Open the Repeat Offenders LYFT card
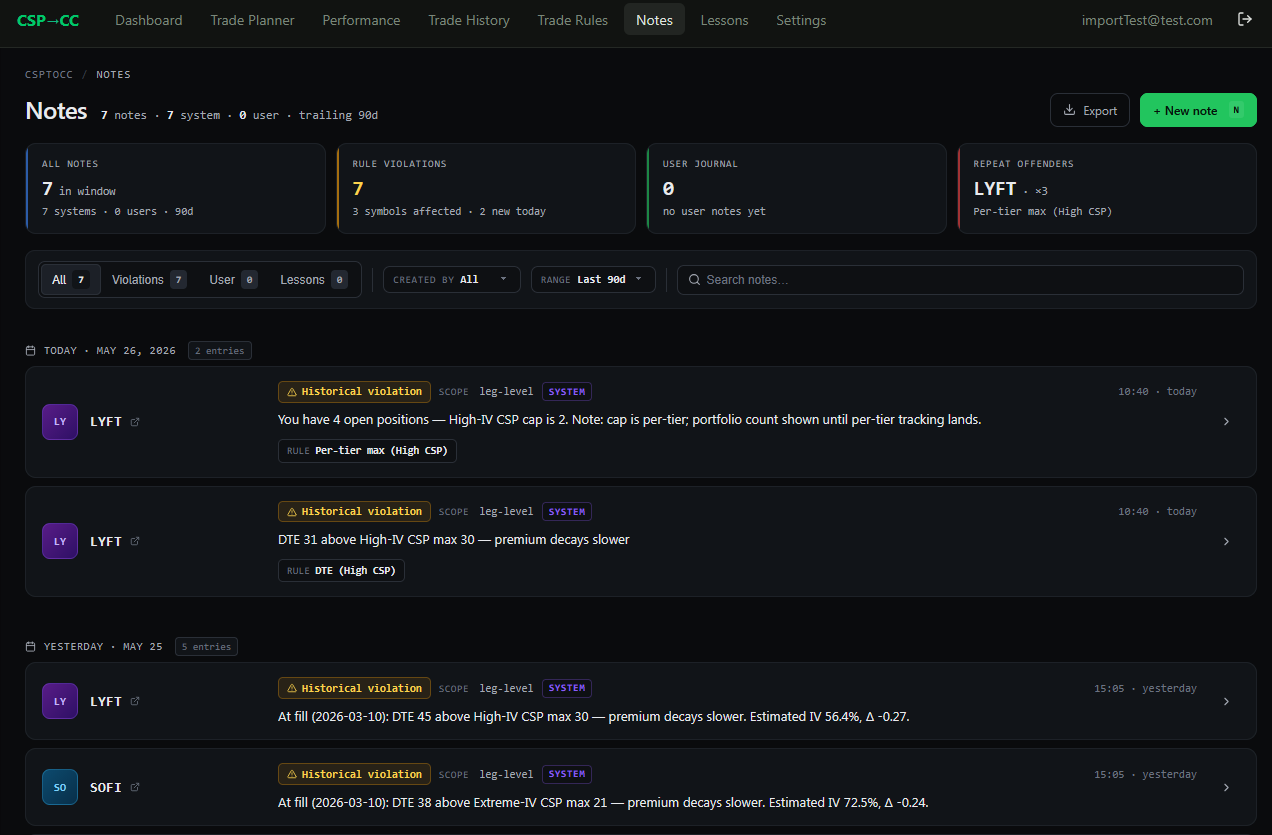This screenshot has width=1272, height=835. pyautogui.click(x=1107, y=188)
